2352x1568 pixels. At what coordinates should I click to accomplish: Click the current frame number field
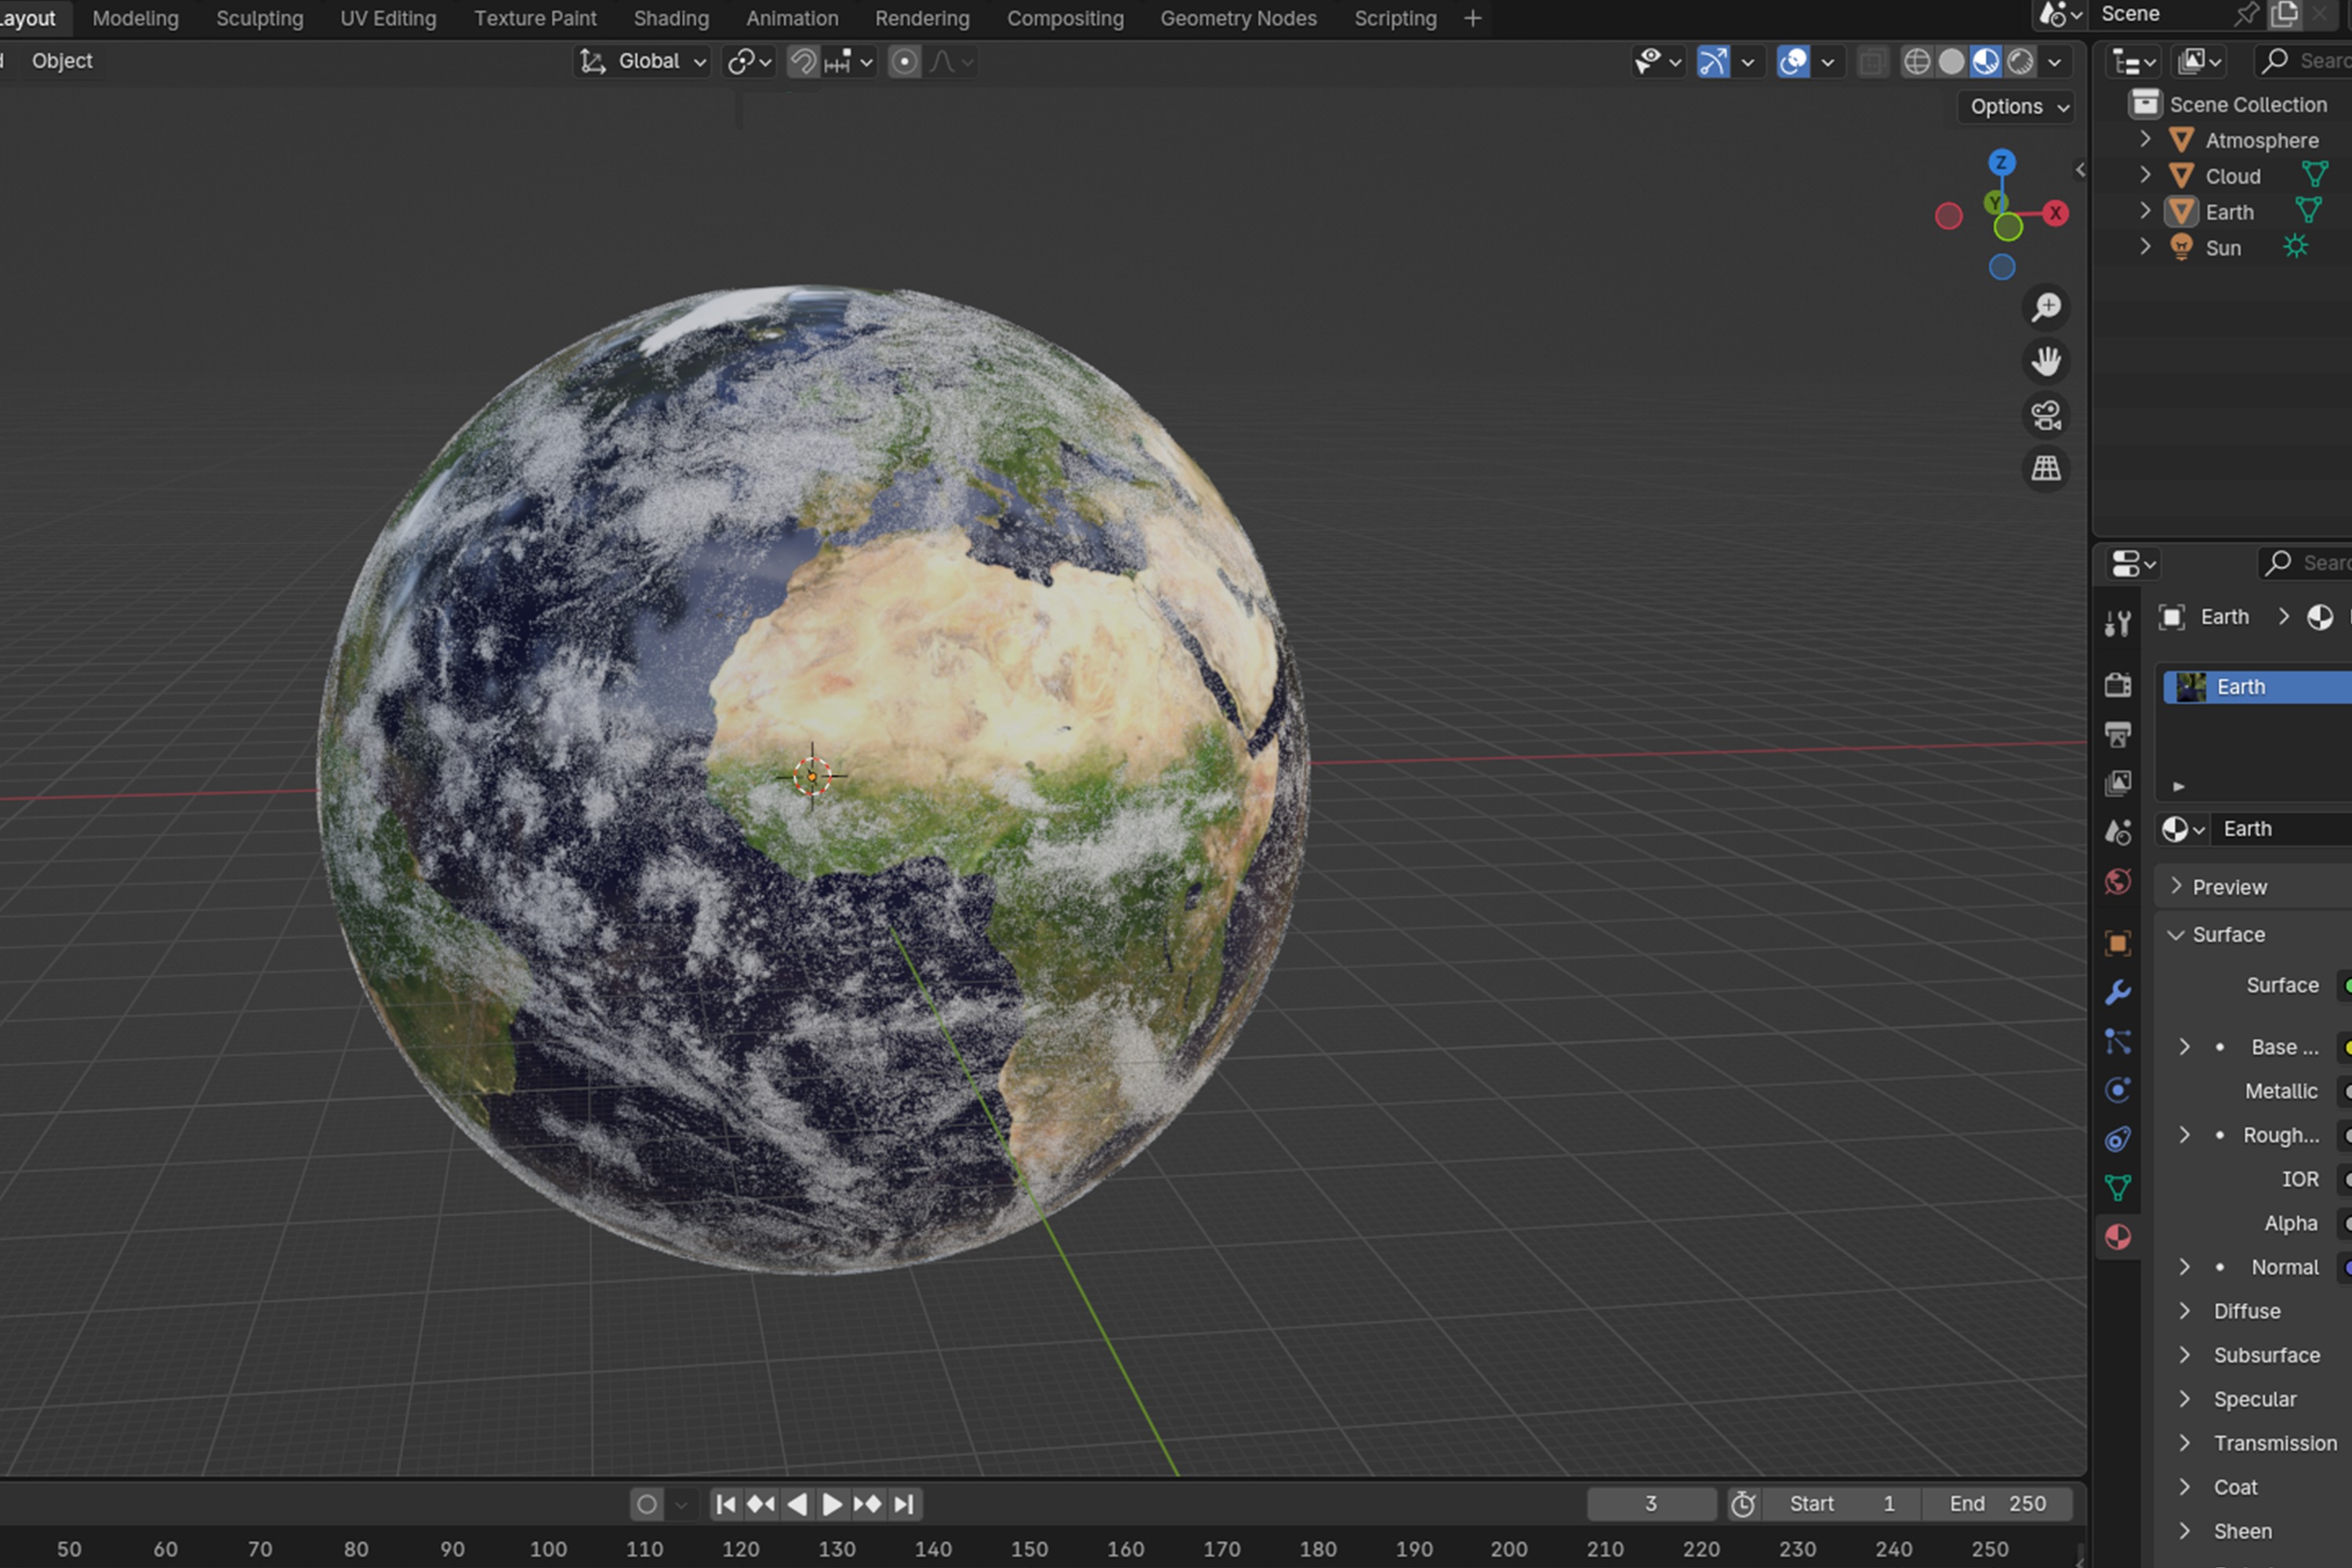[x=1651, y=1504]
